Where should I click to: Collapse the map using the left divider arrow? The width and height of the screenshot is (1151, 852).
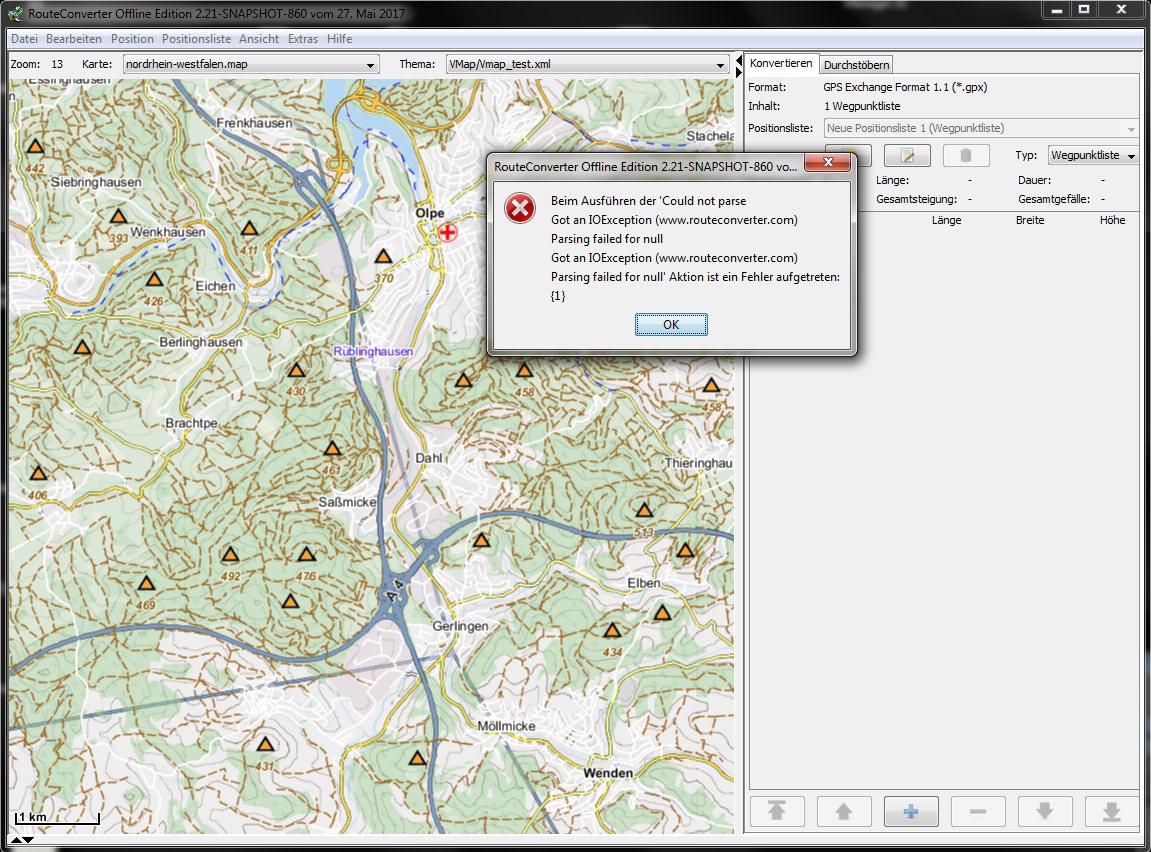740,62
